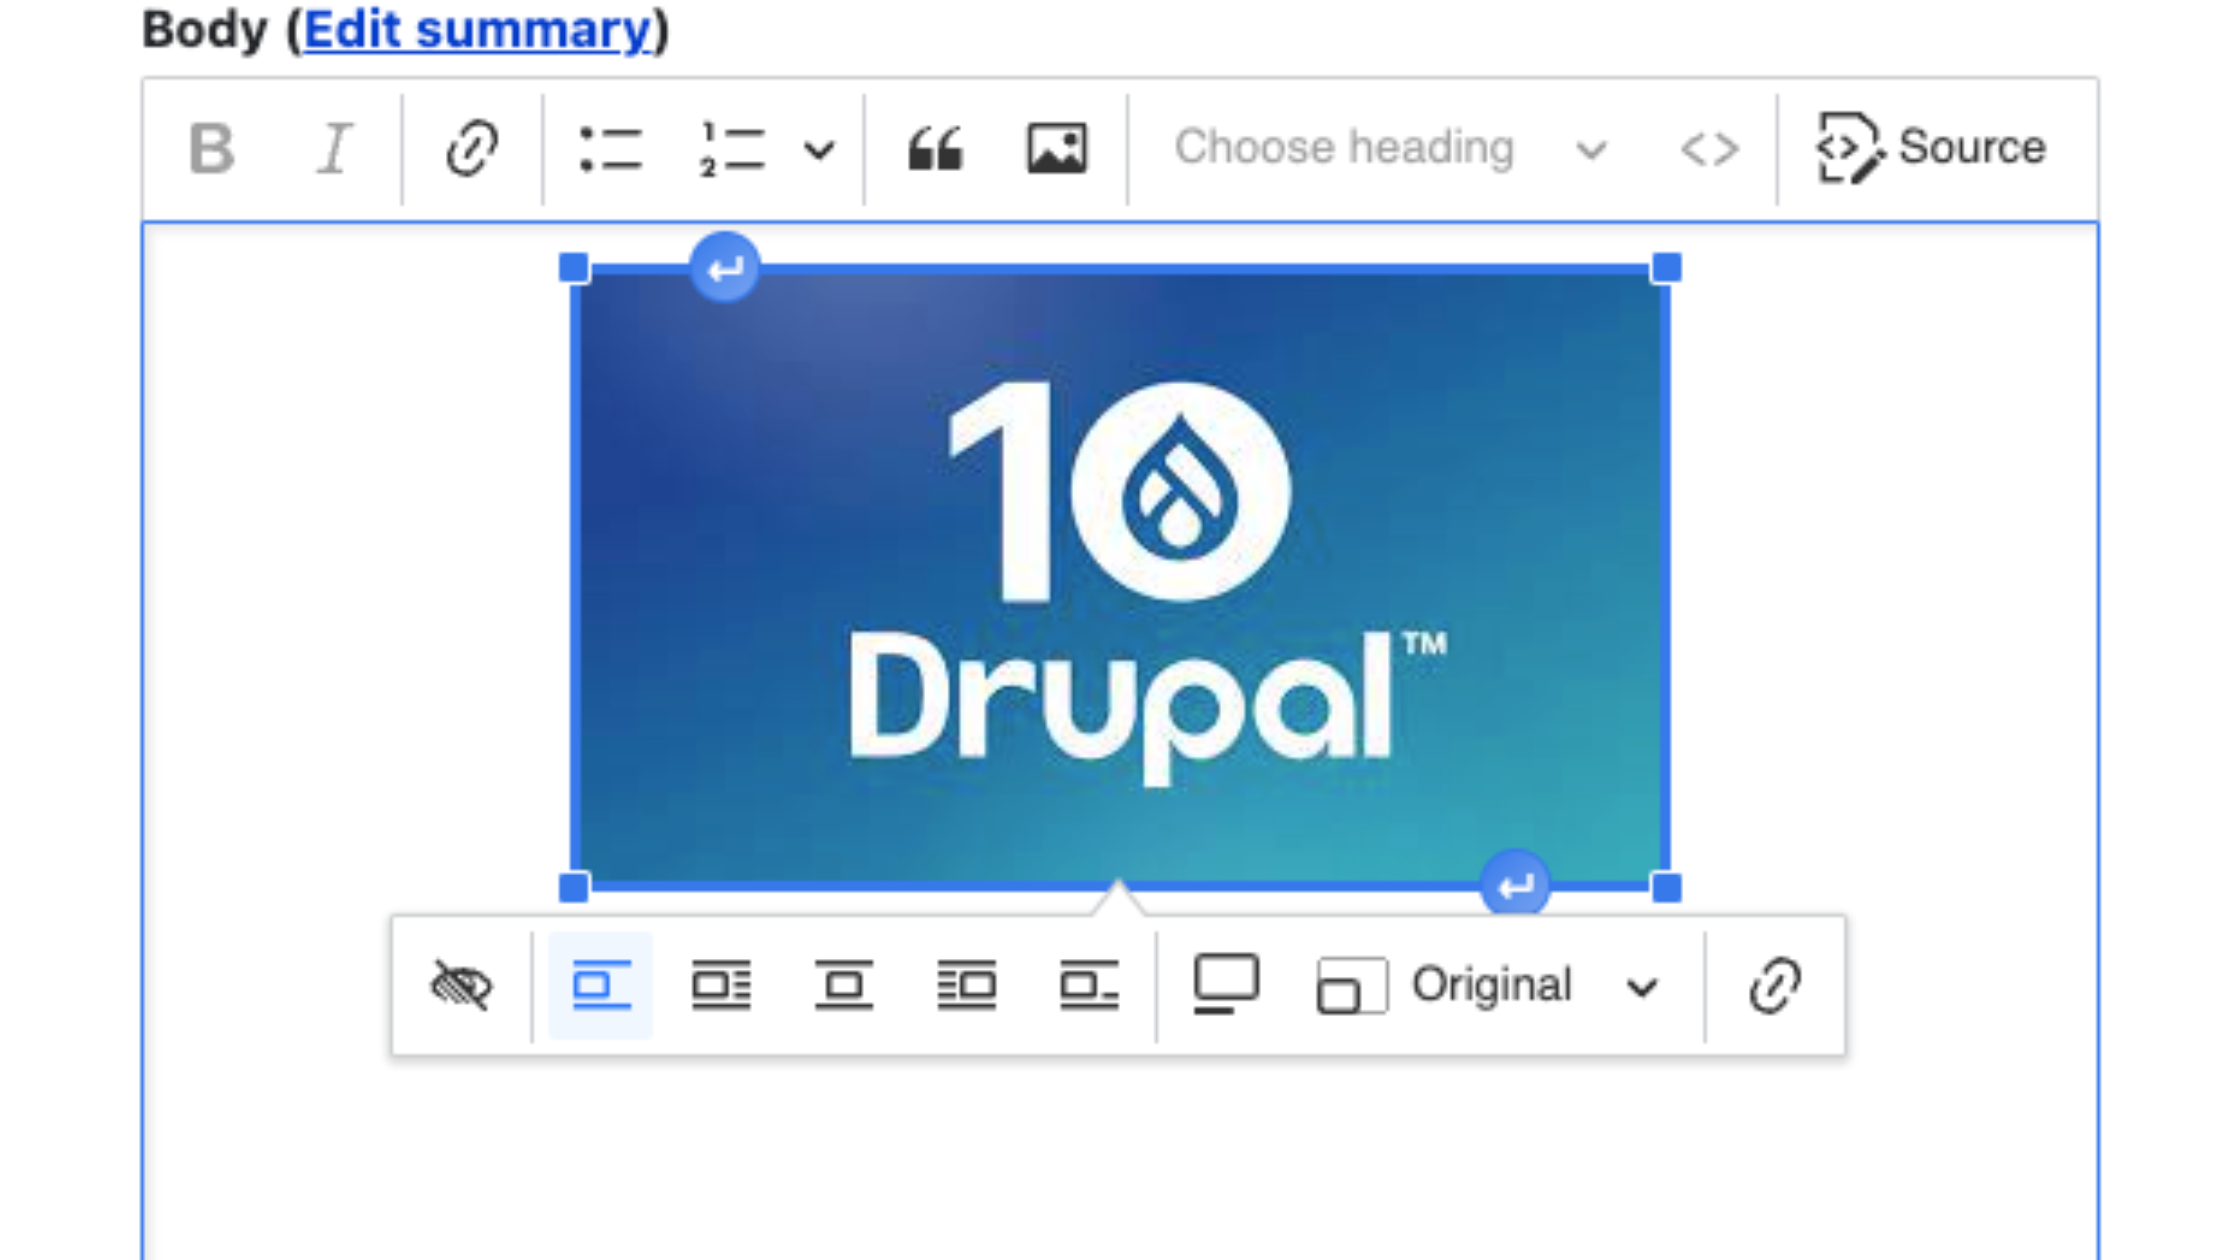This screenshot has width=2240, height=1260.
Task: Insert image from toolbar
Action: (1057, 149)
